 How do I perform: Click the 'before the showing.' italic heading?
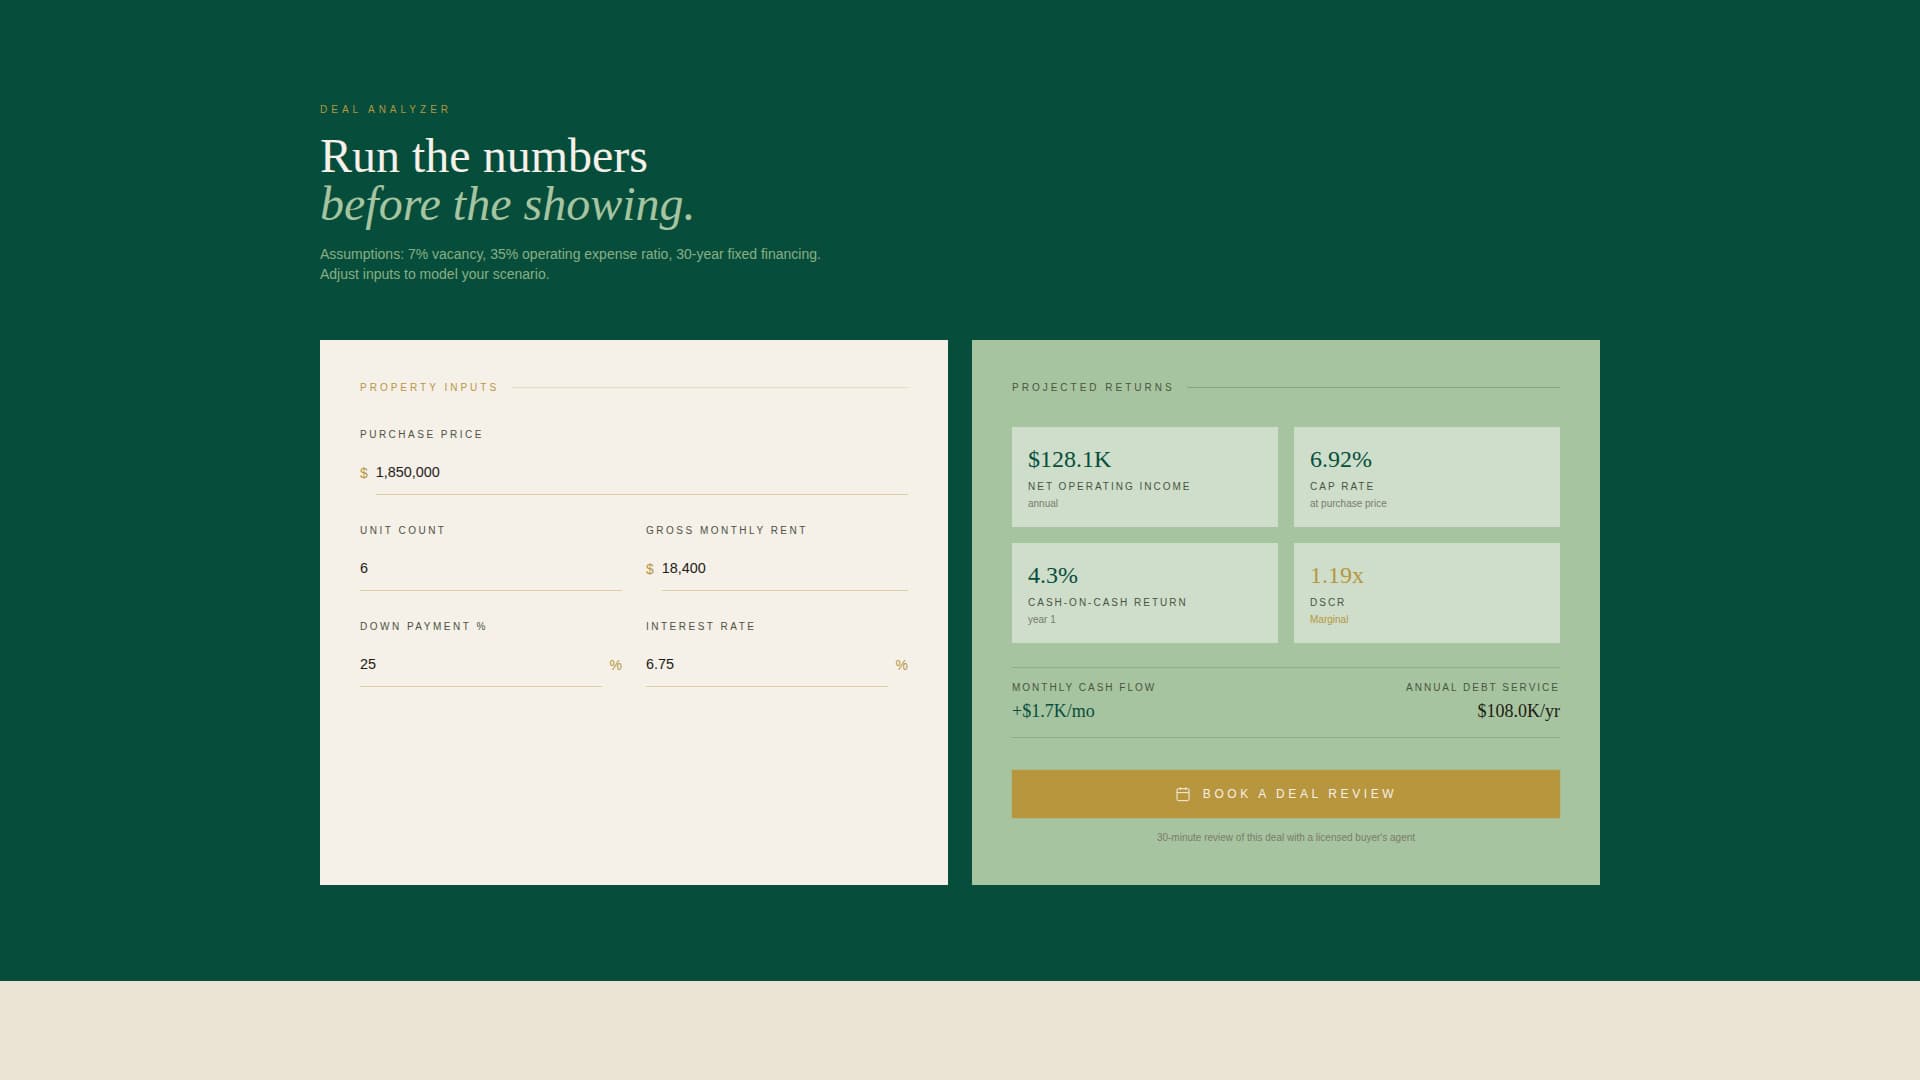coord(507,205)
